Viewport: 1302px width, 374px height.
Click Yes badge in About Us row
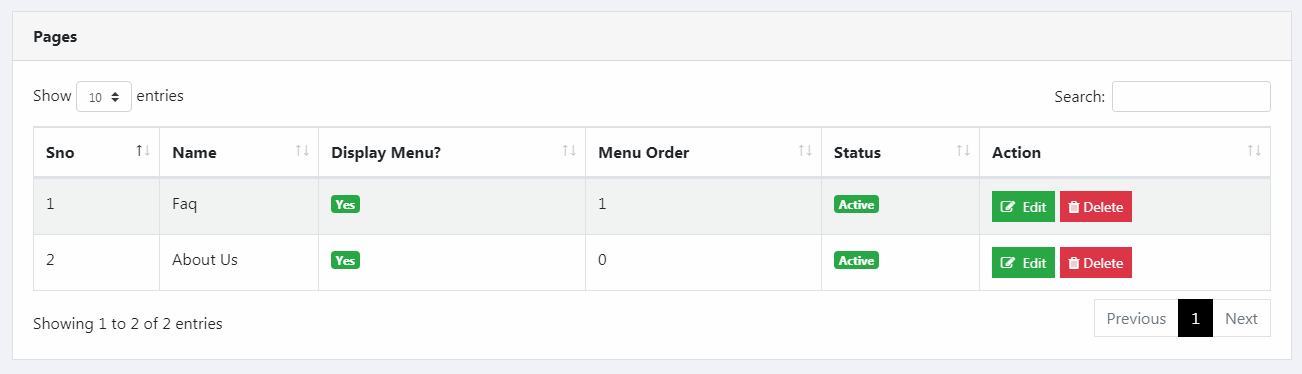(x=345, y=260)
